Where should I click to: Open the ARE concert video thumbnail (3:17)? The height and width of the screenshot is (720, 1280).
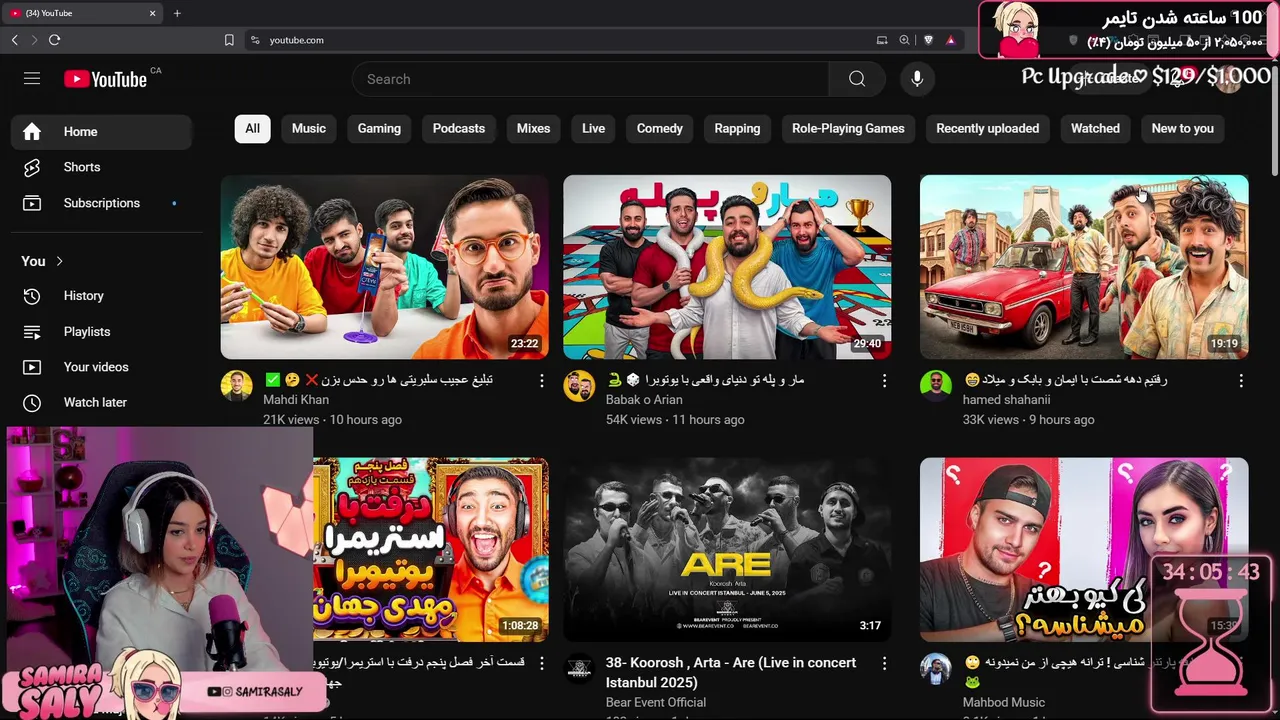(727, 549)
